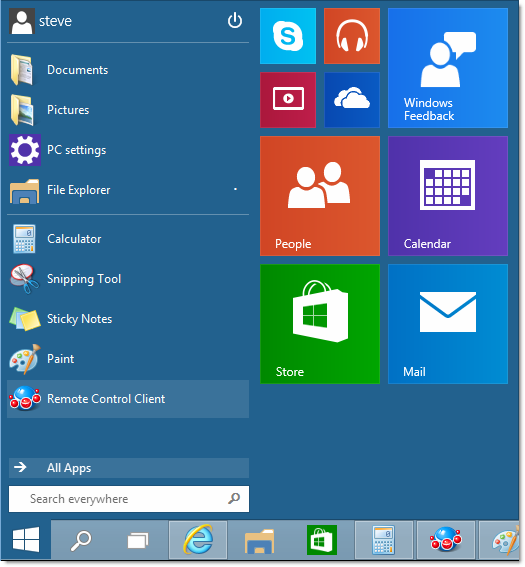The height and width of the screenshot is (567, 525).
Task: Click the Paint palette icon in menu
Action: point(25,359)
